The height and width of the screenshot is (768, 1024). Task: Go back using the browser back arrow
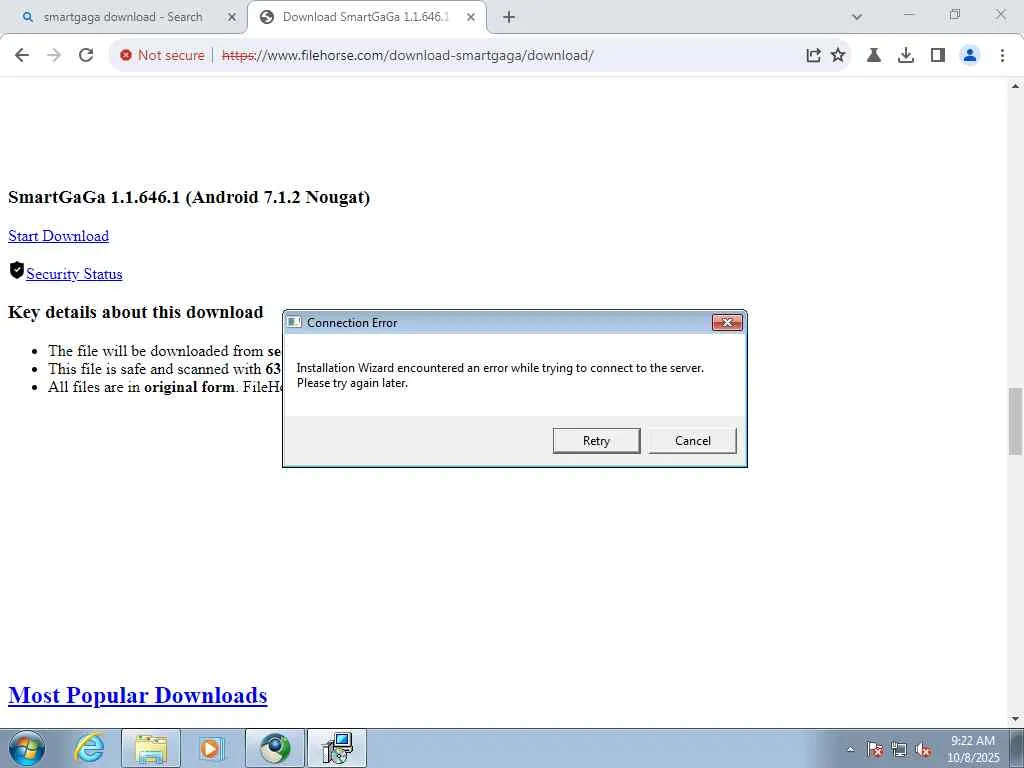[x=22, y=56]
